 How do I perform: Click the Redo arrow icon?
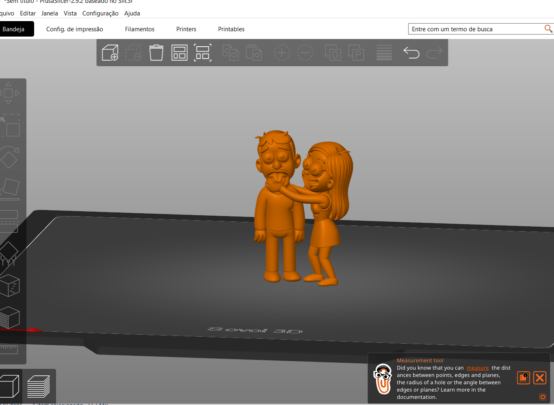tap(435, 53)
